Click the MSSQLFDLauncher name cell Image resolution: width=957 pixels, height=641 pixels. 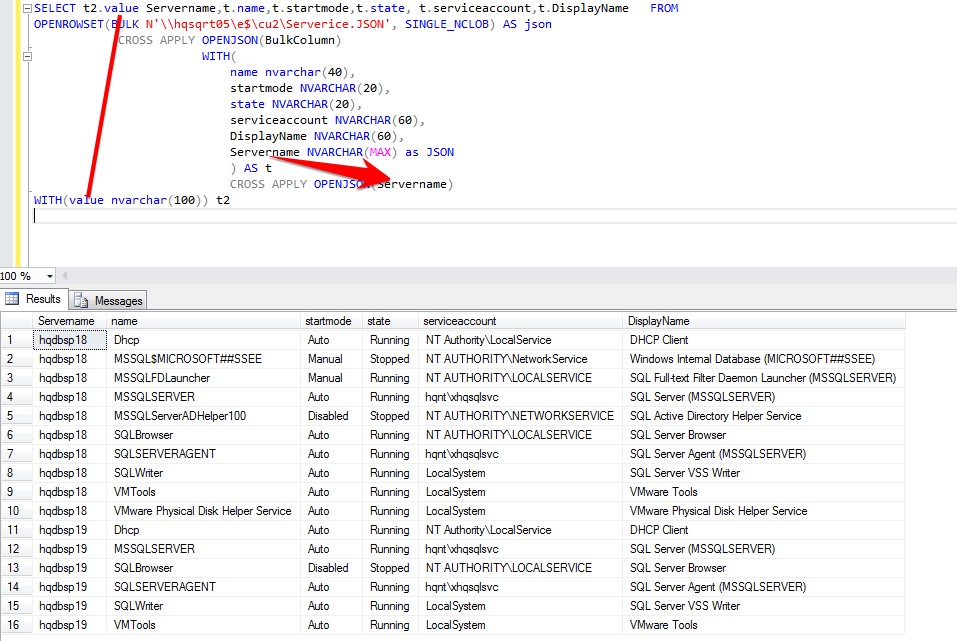pos(162,378)
